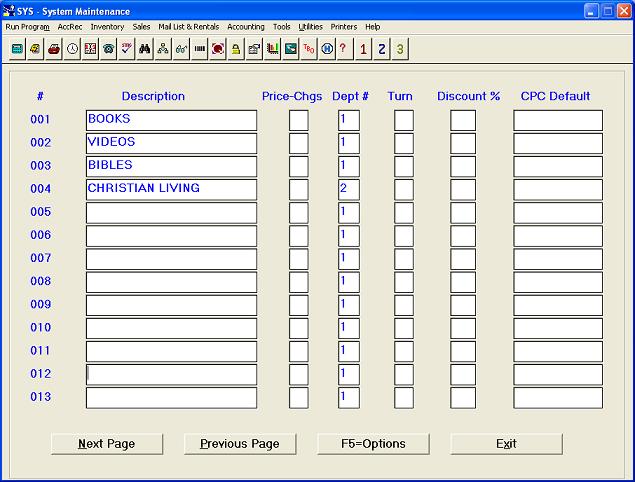The width and height of the screenshot is (635, 482).
Task: Click the row number 007 label
Action: pyautogui.click(x=40, y=258)
